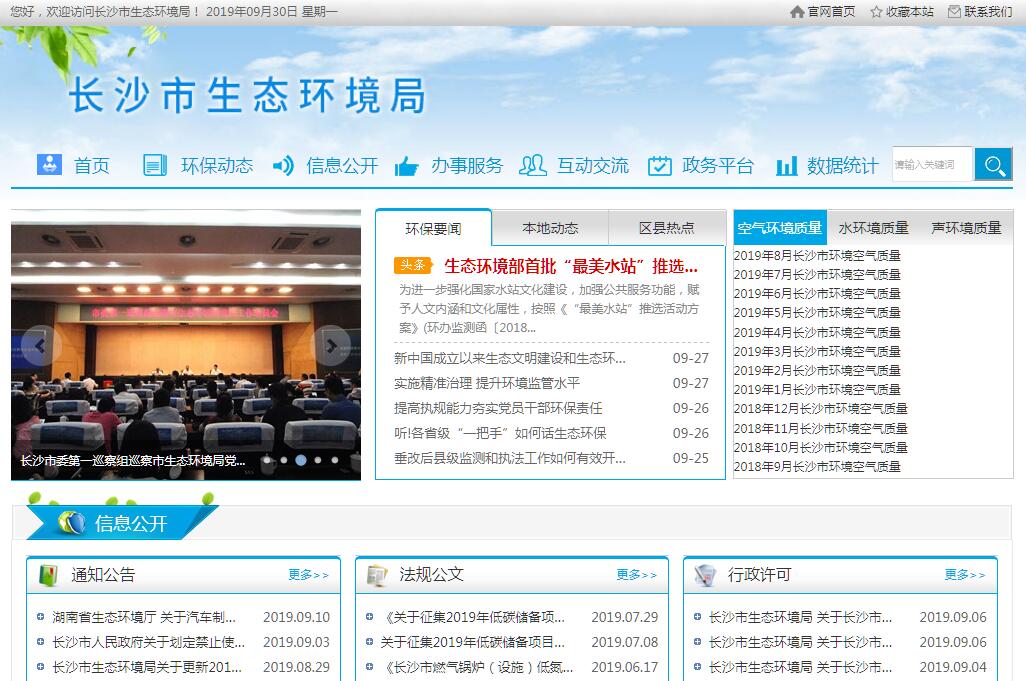Open notice 长沙市生态环境局关于更新201...

147,667
